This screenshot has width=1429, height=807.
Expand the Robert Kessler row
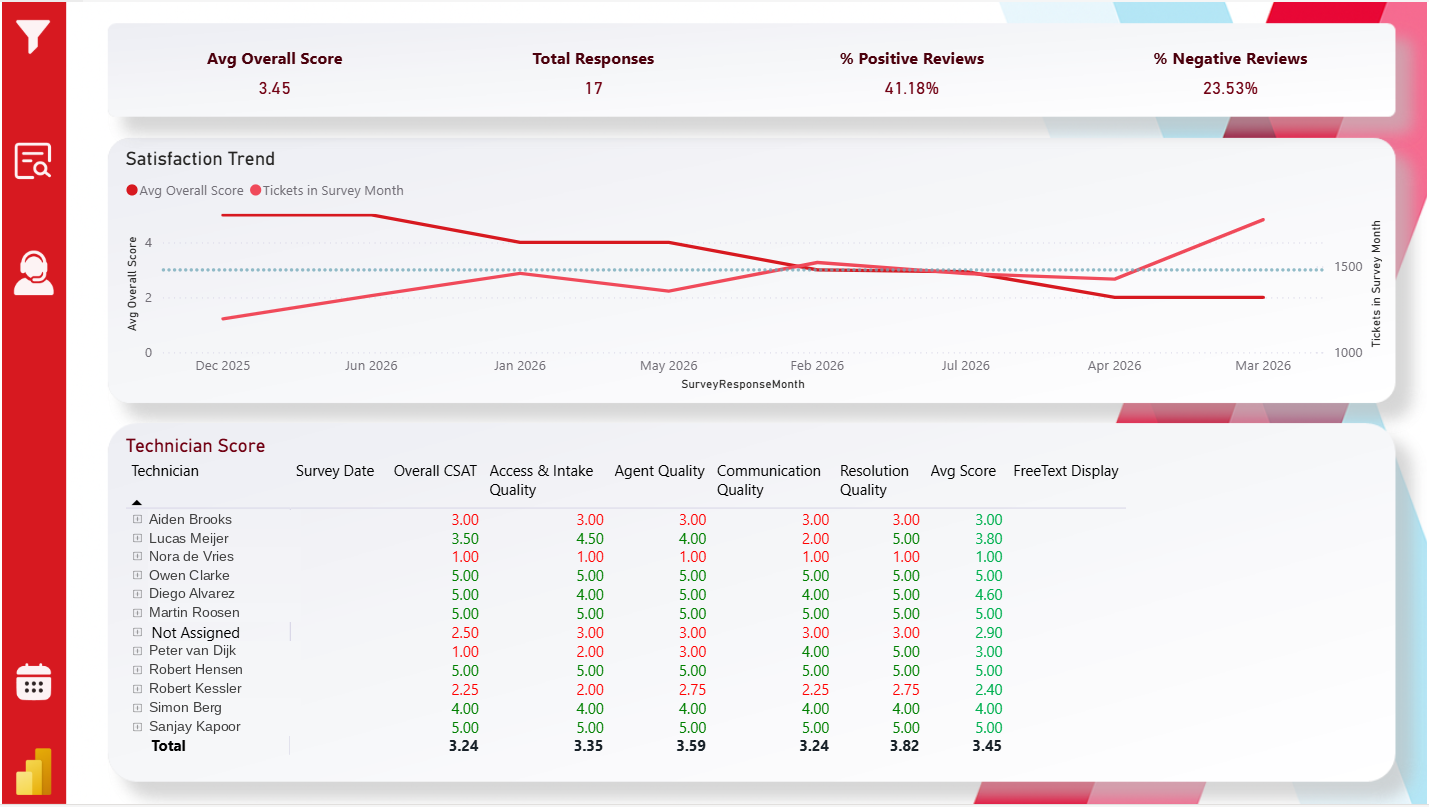point(137,689)
